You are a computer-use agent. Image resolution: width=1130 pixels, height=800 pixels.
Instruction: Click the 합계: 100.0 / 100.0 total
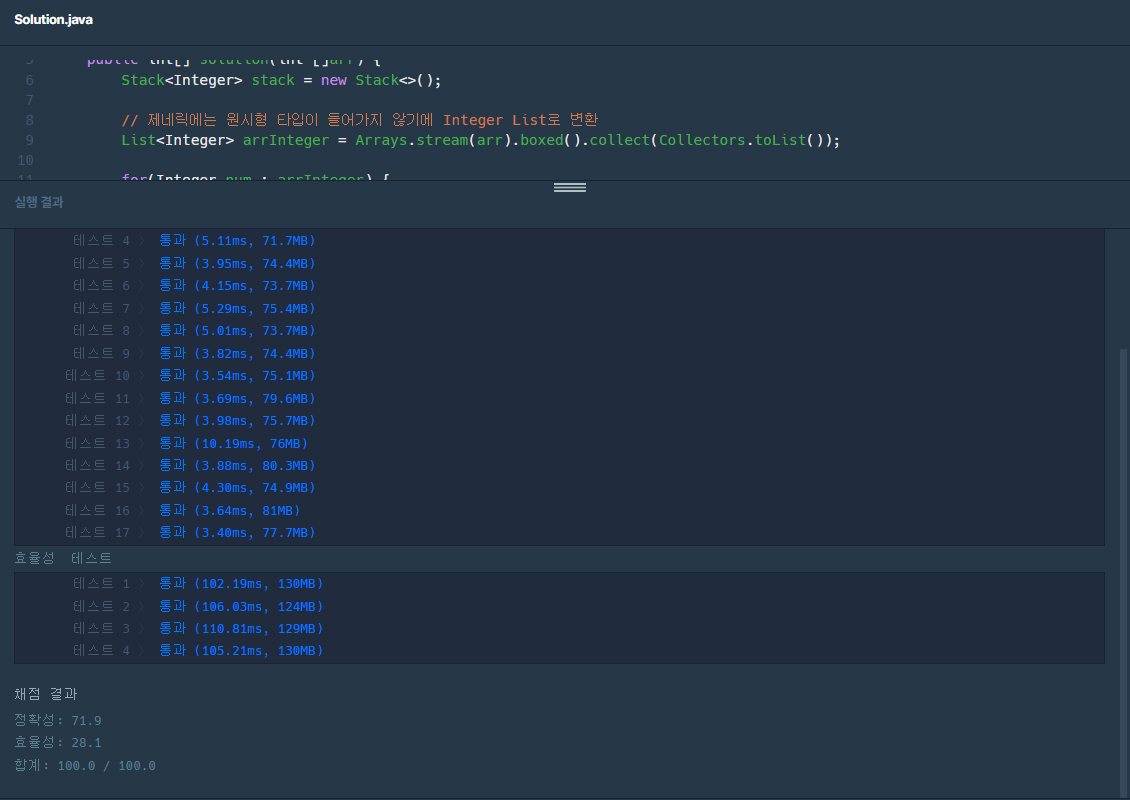[x=85, y=765]
